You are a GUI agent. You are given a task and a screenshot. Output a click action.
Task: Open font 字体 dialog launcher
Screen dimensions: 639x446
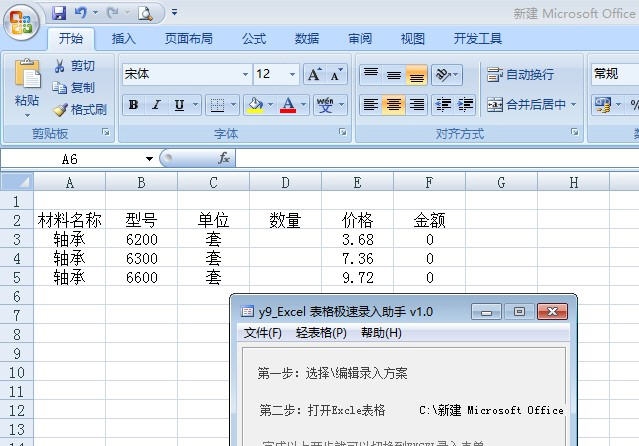click(x=343, y=132)
